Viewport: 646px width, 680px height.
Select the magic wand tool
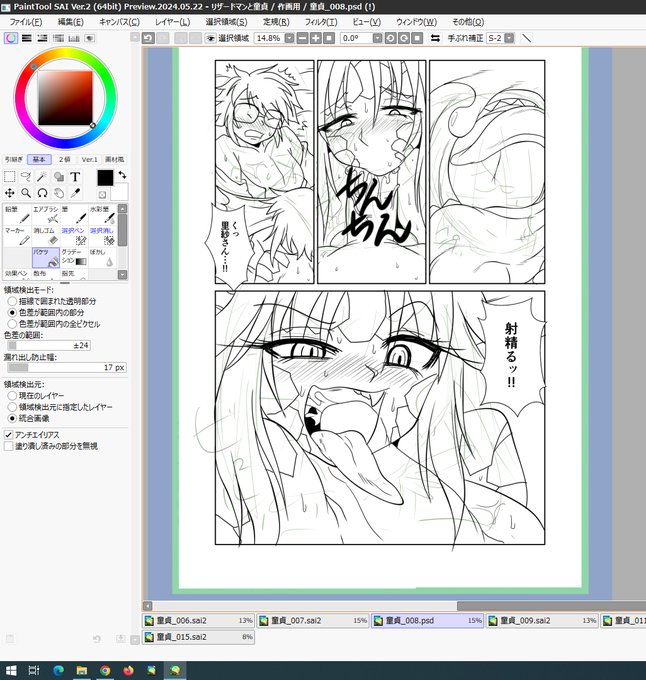[x=42, y=177]
